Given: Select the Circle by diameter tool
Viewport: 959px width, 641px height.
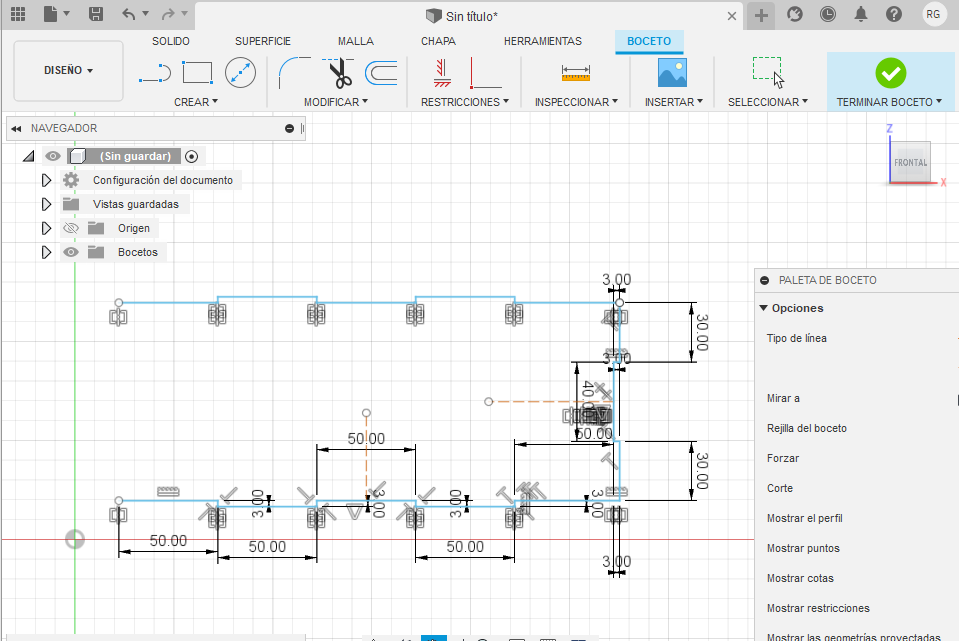Looking at the screenshot, I should click(x=240, y=73).
